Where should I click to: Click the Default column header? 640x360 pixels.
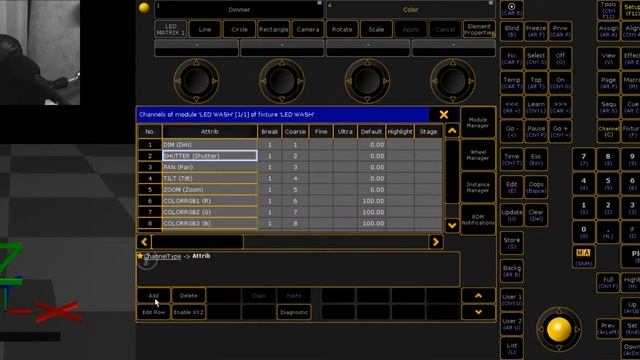[371, 131]
